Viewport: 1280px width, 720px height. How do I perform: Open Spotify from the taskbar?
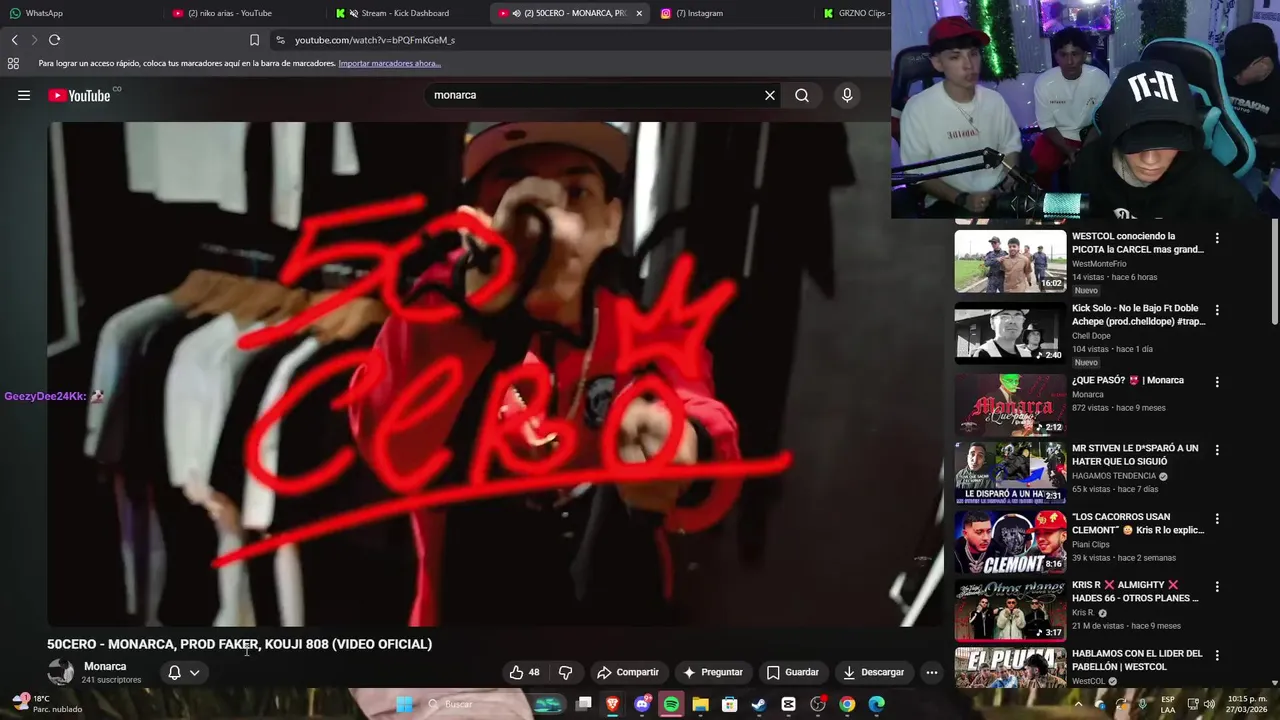click(x=671, y=704)
